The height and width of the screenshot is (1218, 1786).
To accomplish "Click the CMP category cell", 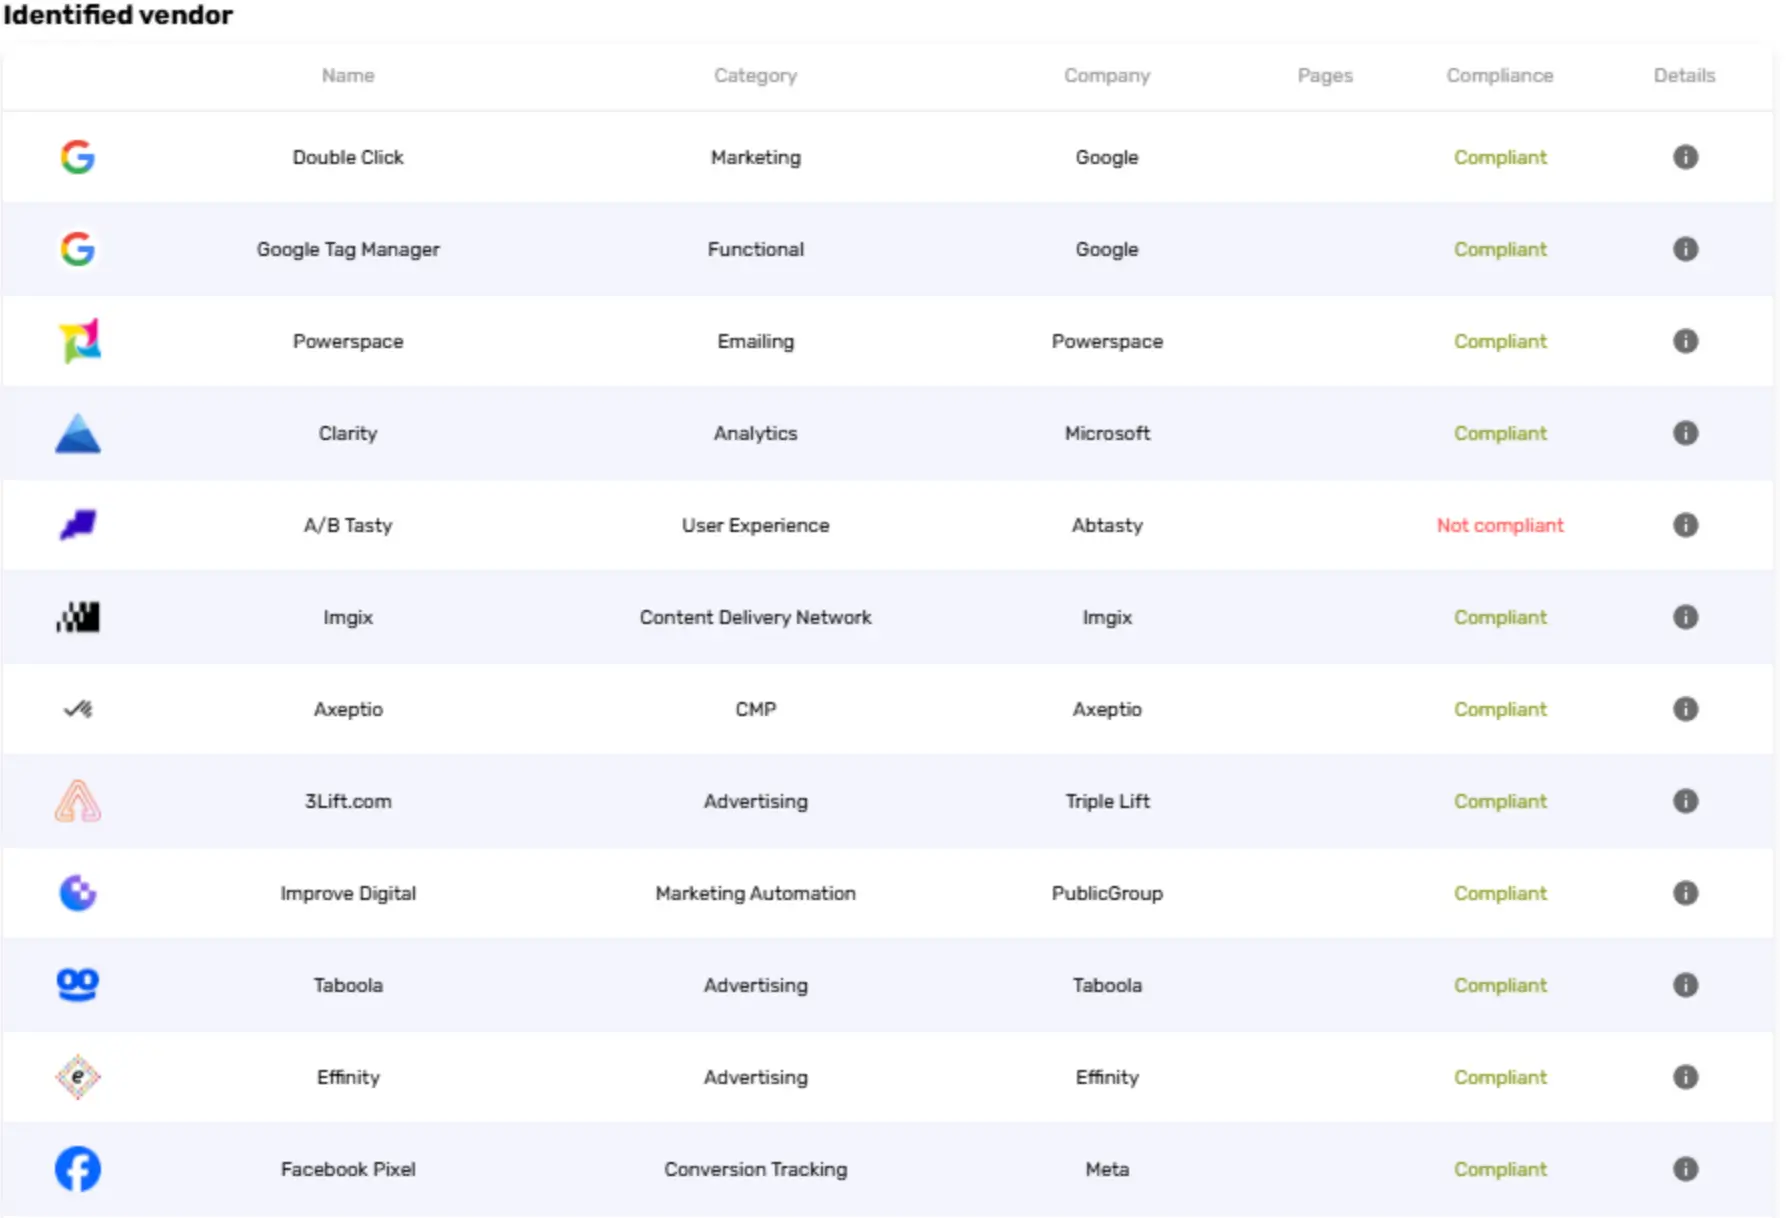I will click(x=755, y=709).
